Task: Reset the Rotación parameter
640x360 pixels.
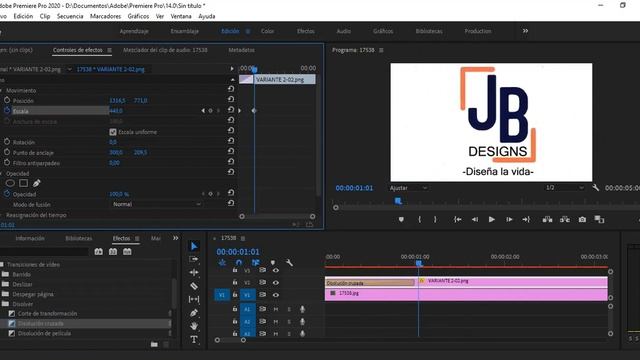Action: point(231,141)
